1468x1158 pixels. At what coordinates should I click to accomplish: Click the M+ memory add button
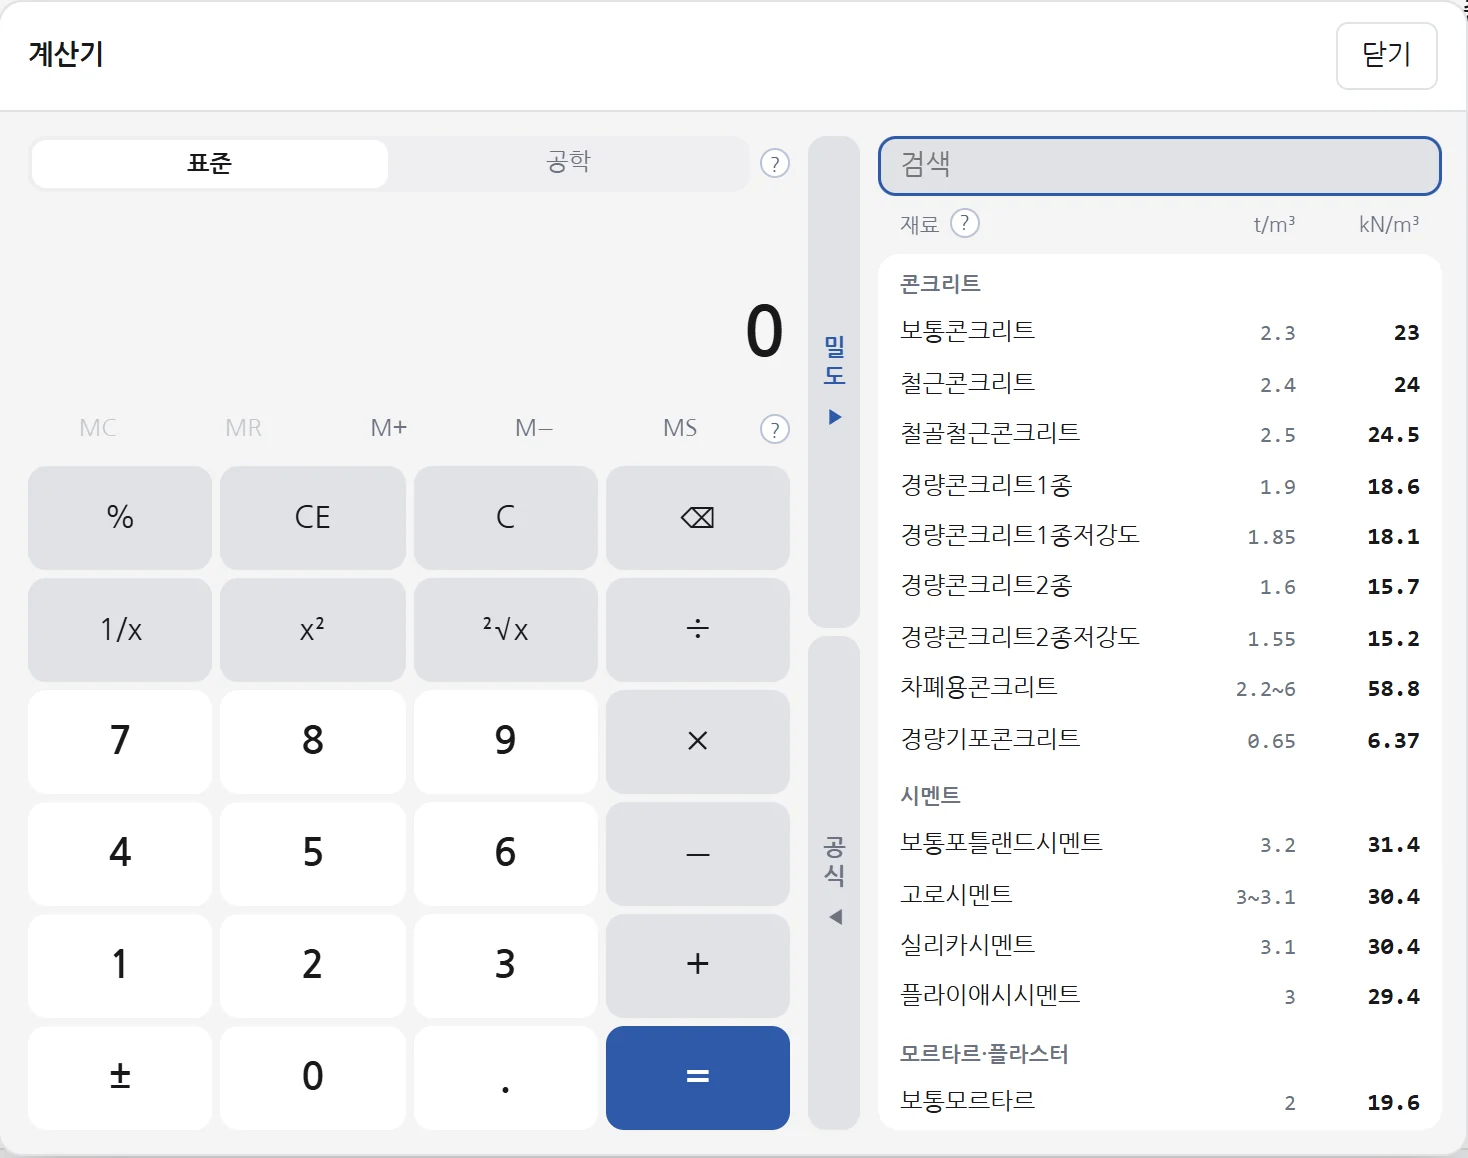click(389, 428)
